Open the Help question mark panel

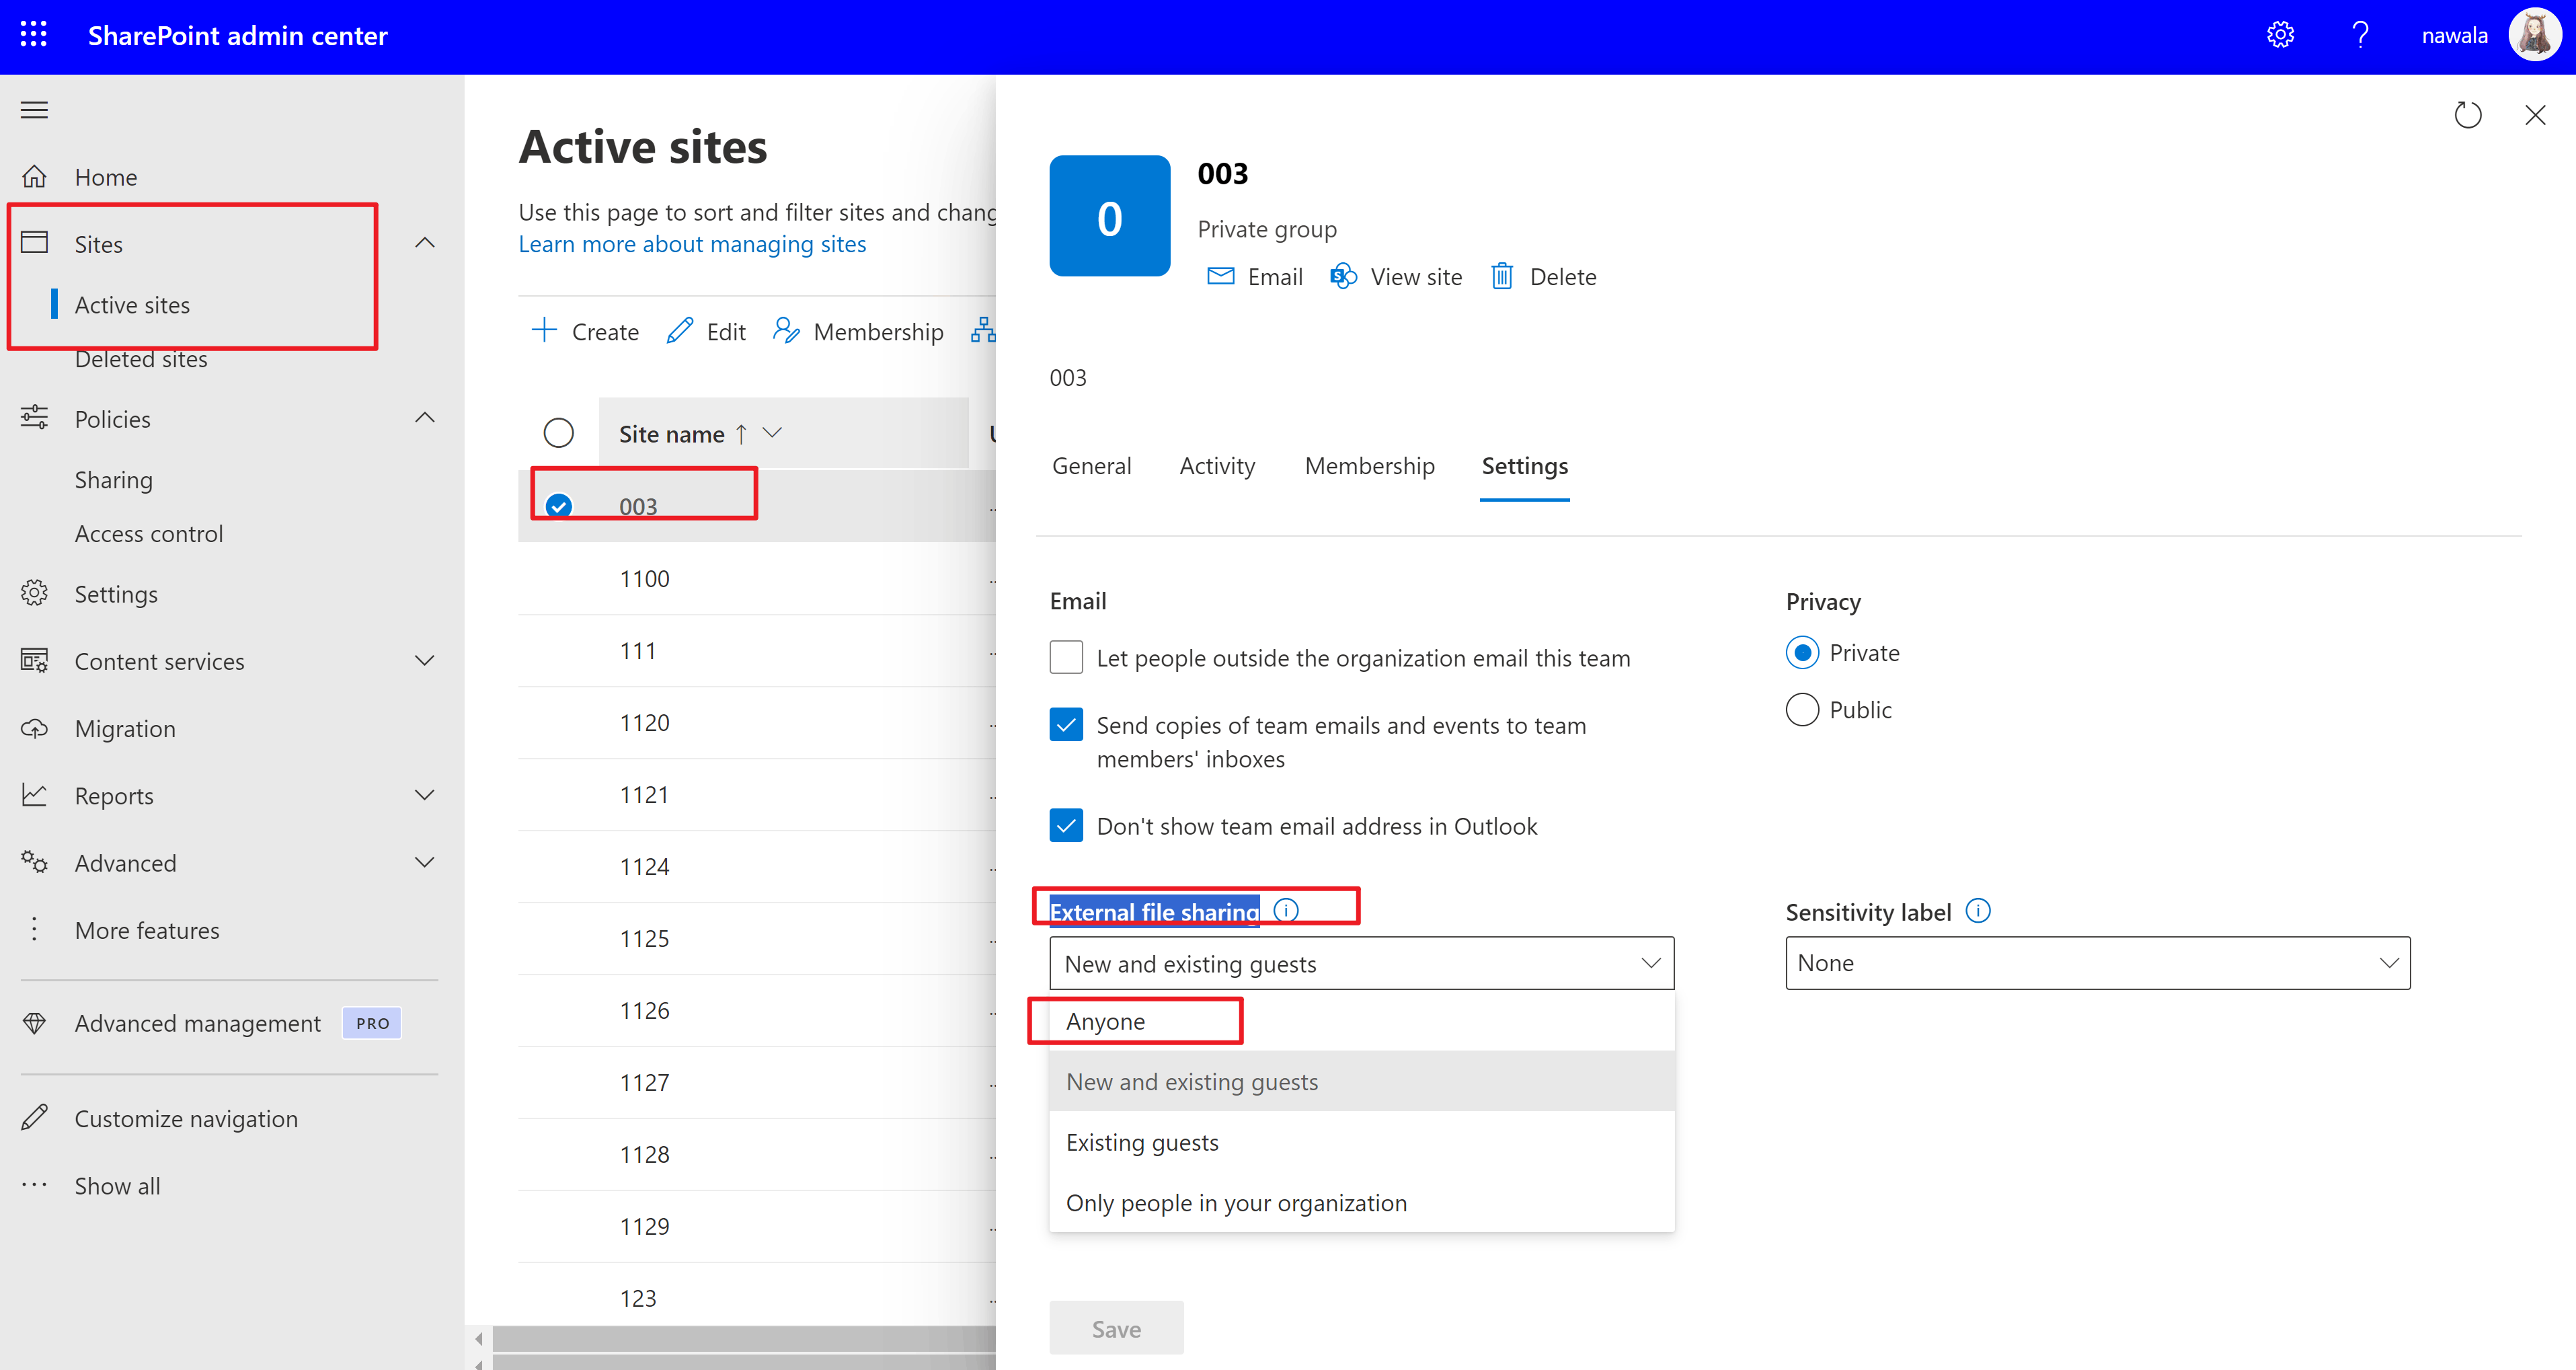[x=2361, y=34]
